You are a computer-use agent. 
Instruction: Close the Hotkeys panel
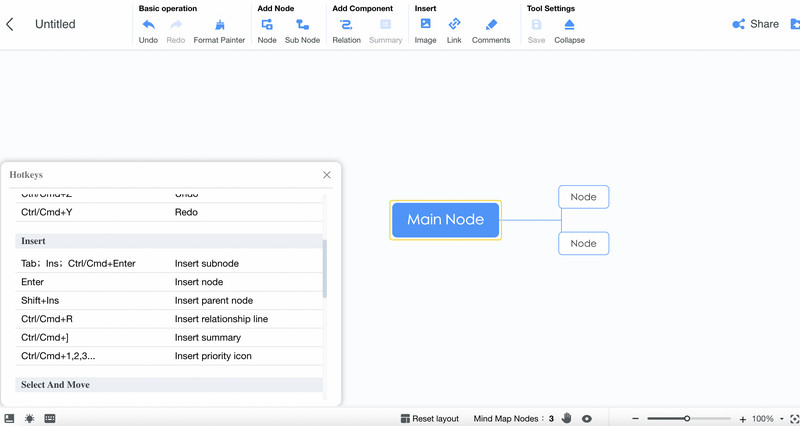point(327,175)
